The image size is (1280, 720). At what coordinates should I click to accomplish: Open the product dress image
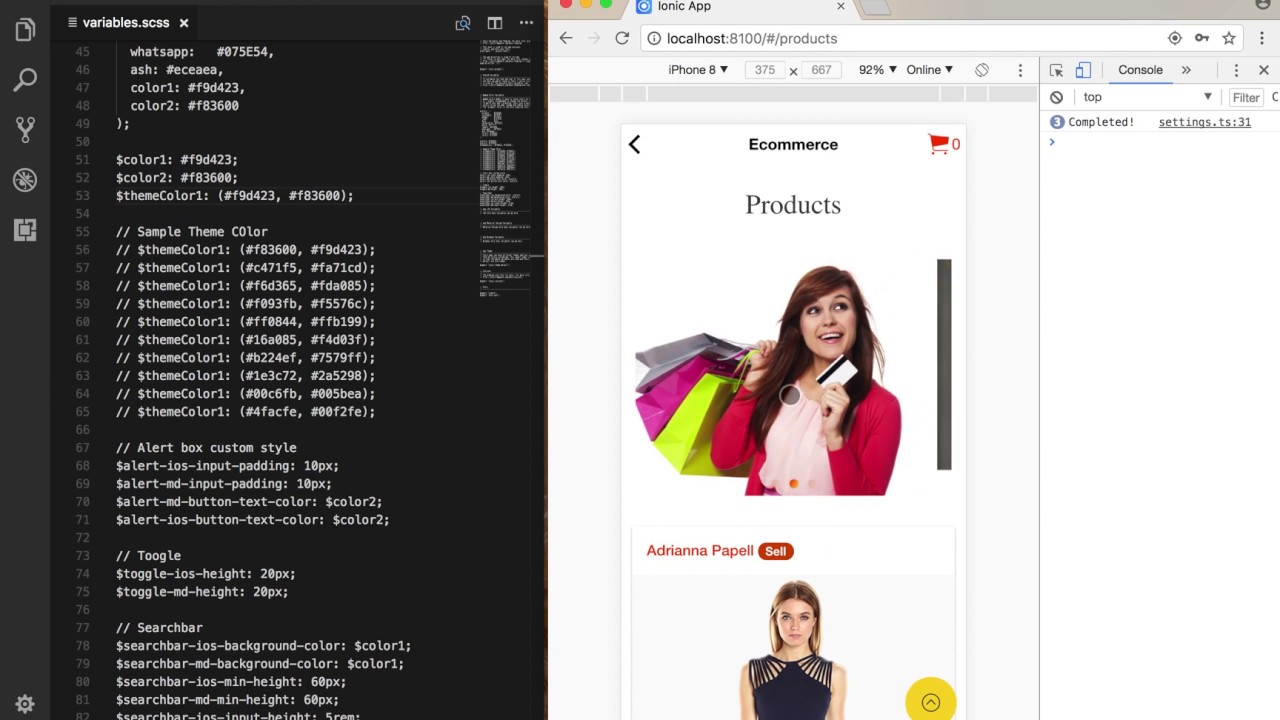(794, 650)
